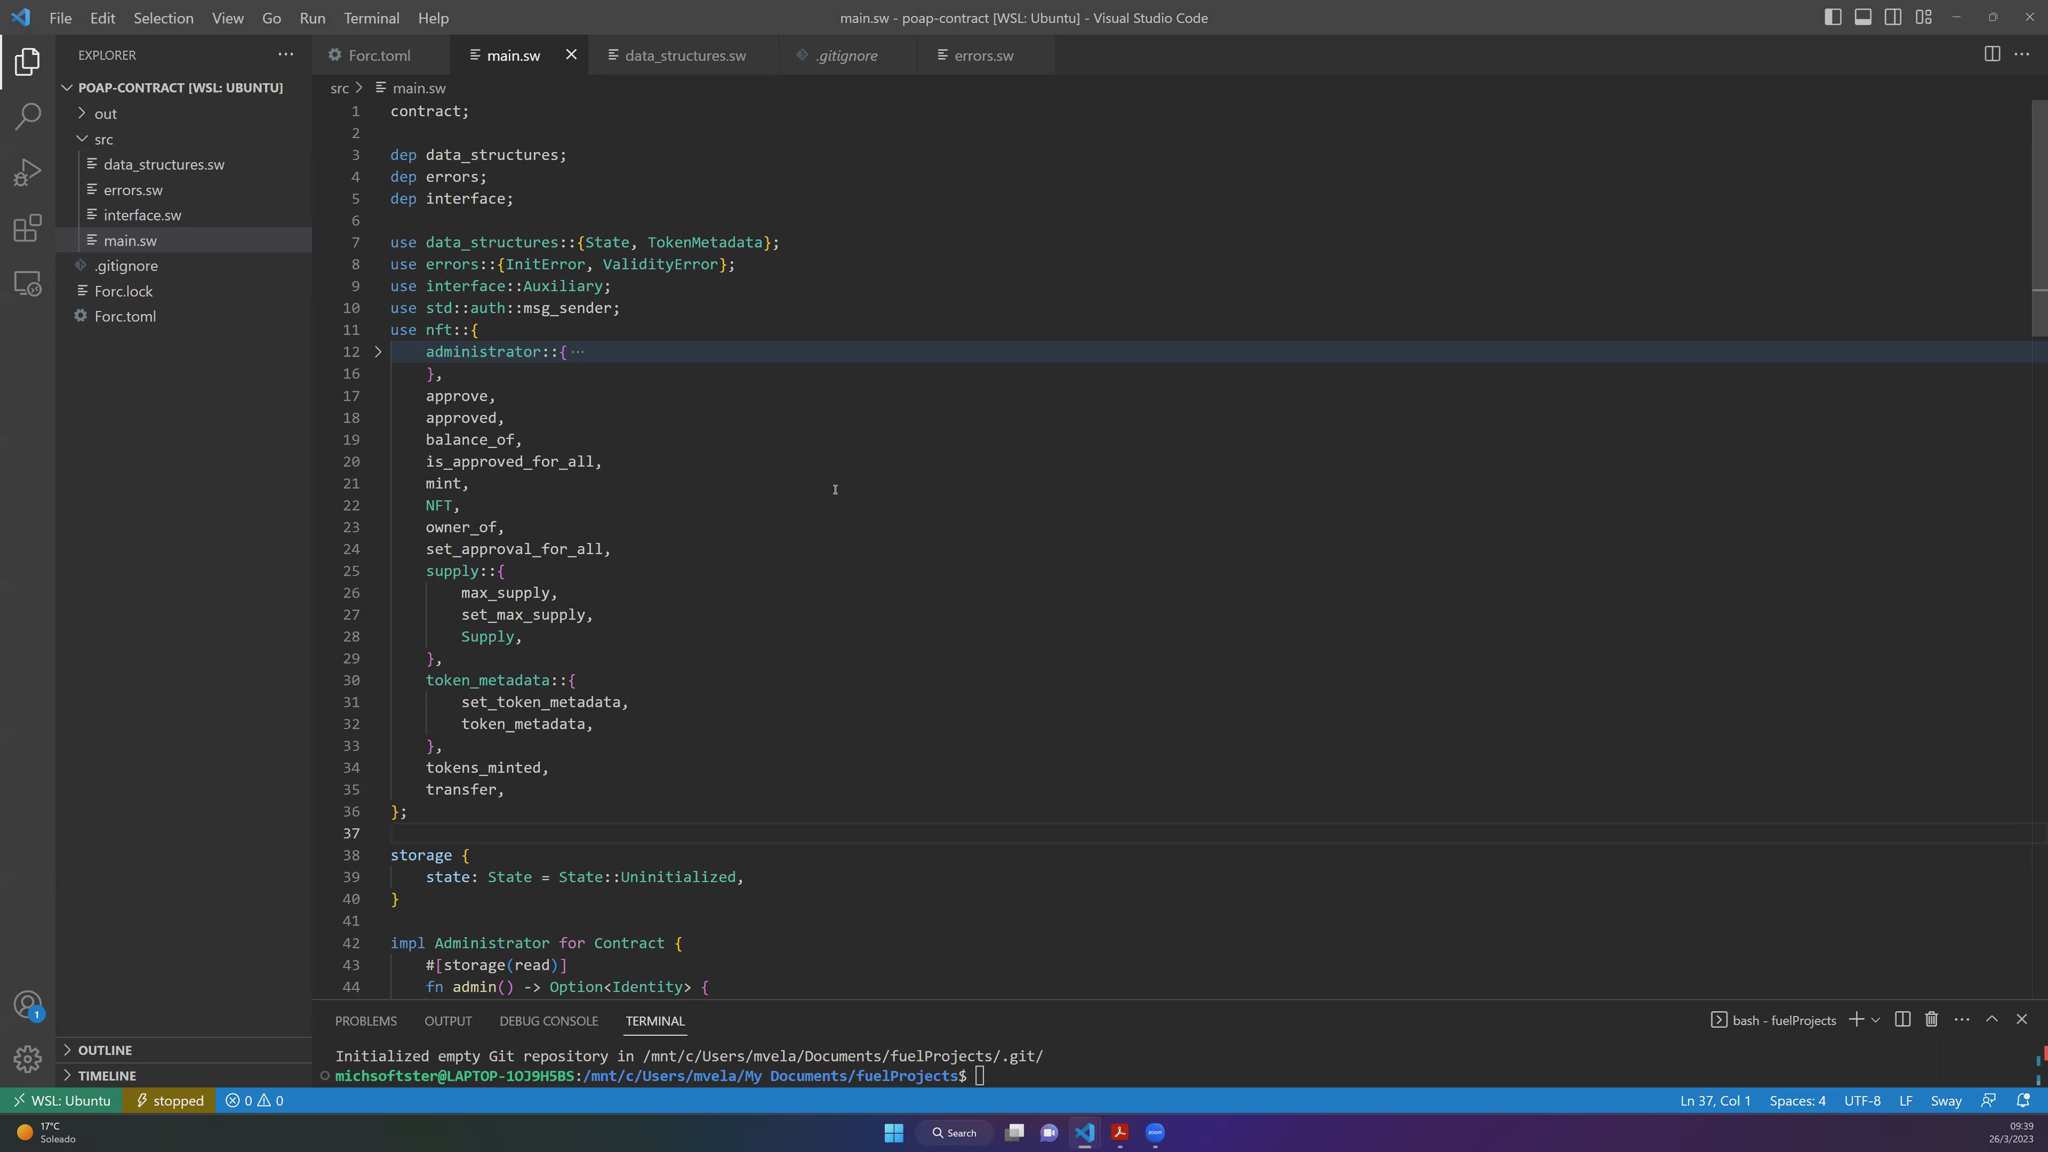Open Windows Start menu
The width and height of the screenshot is (2048, 1152).
coord(893,1132)
